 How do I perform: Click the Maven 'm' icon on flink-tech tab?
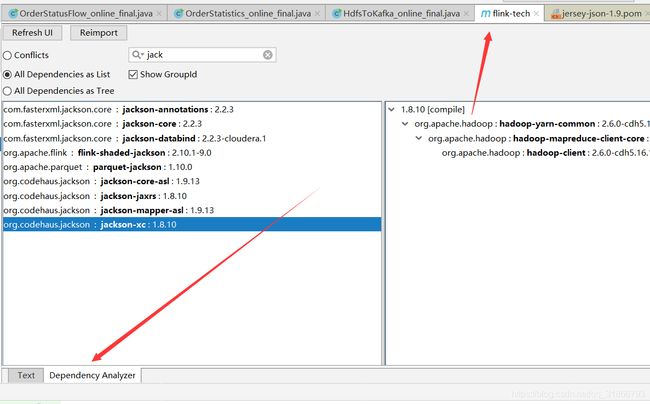coord(485,14)
